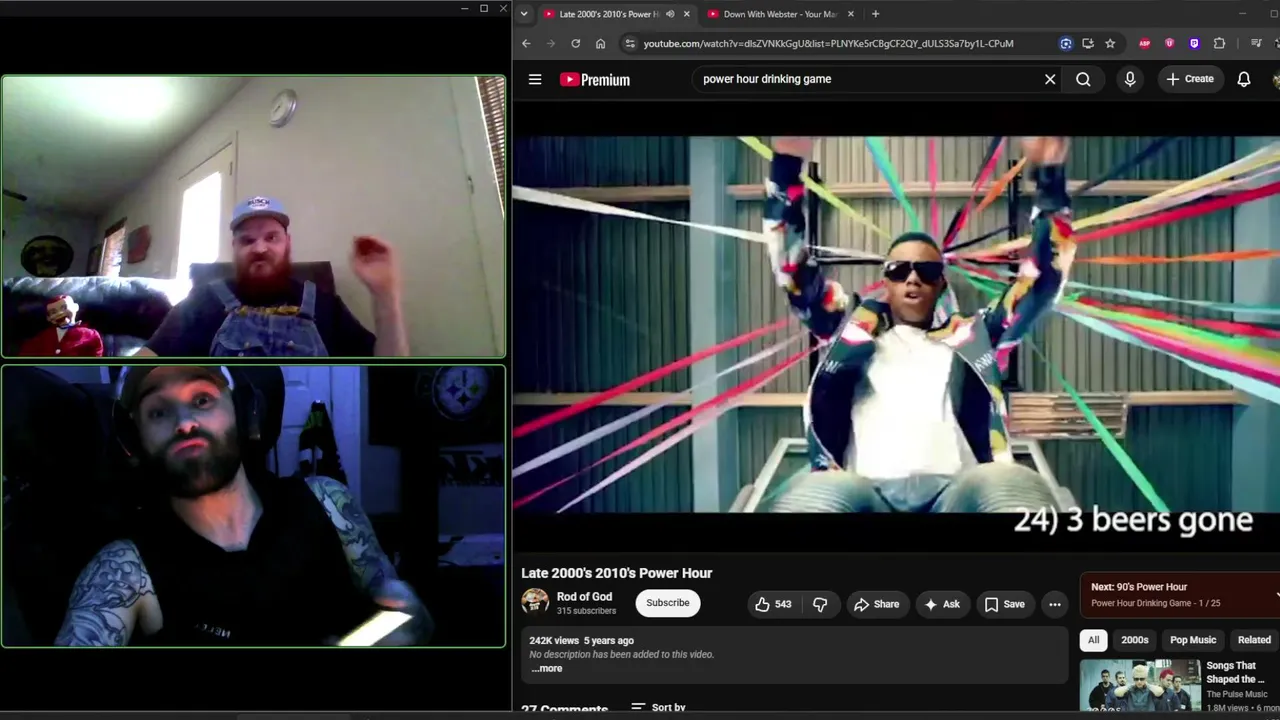Go to YouTube Premium home via logo
The width and height of the screenshot is (1280, 720).
click(595, 80)
